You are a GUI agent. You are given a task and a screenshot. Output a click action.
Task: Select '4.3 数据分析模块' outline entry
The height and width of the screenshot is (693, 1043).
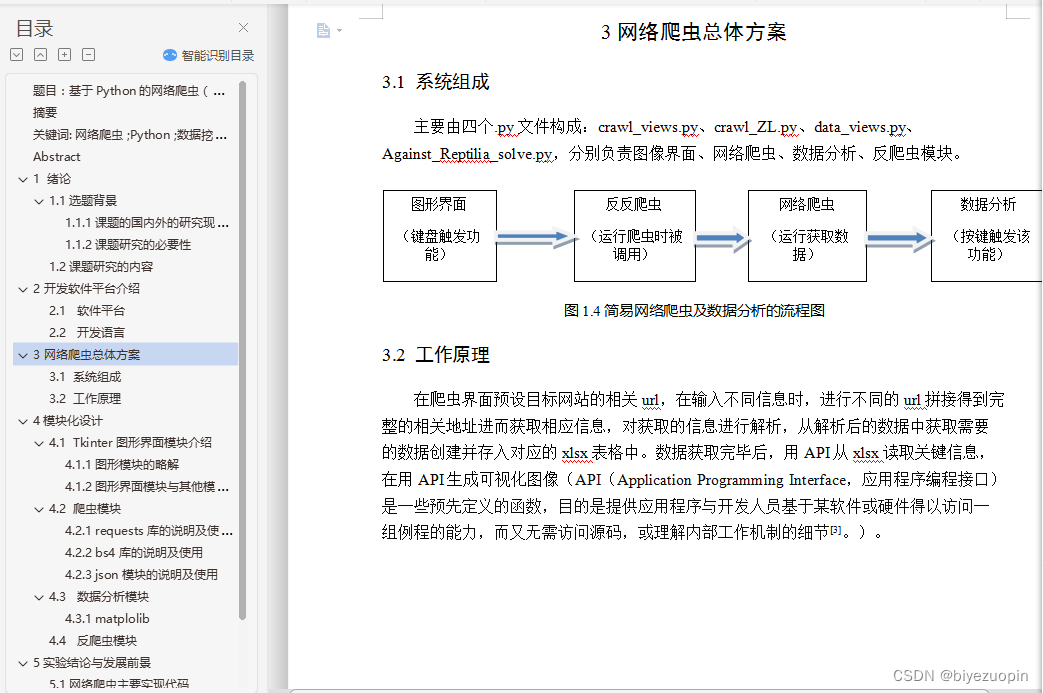(x=99, y=597)
